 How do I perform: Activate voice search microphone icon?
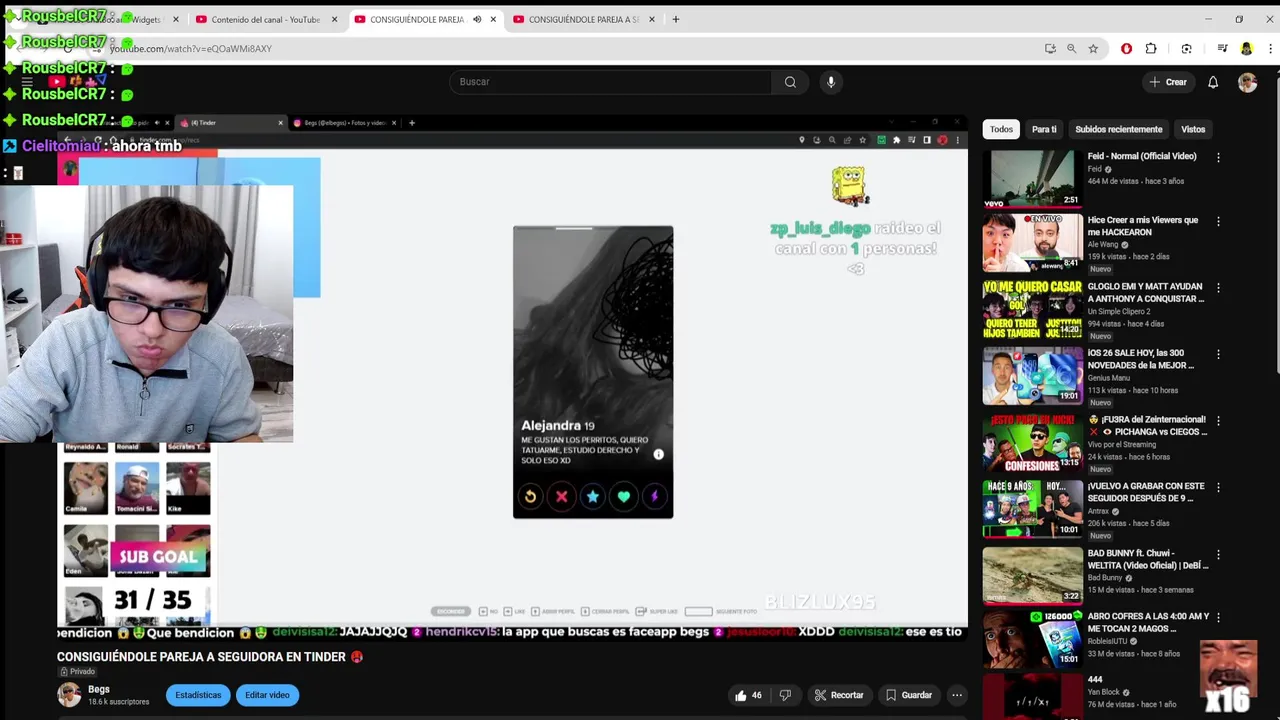click(830, 82)
